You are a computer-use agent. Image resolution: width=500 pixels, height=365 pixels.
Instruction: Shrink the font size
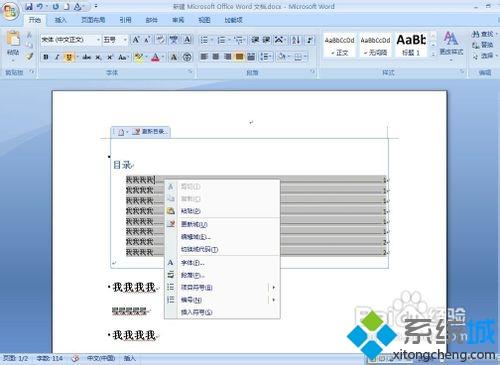coord(147,40)
